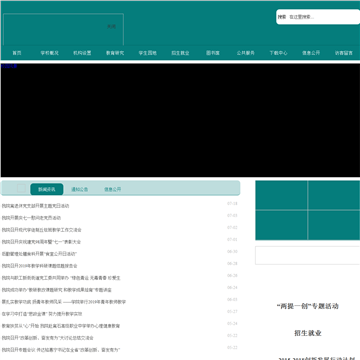Viewport: 360px width, 360px height.
Task: Go to the 学生园地 section
Action: (x=147, y=53)
